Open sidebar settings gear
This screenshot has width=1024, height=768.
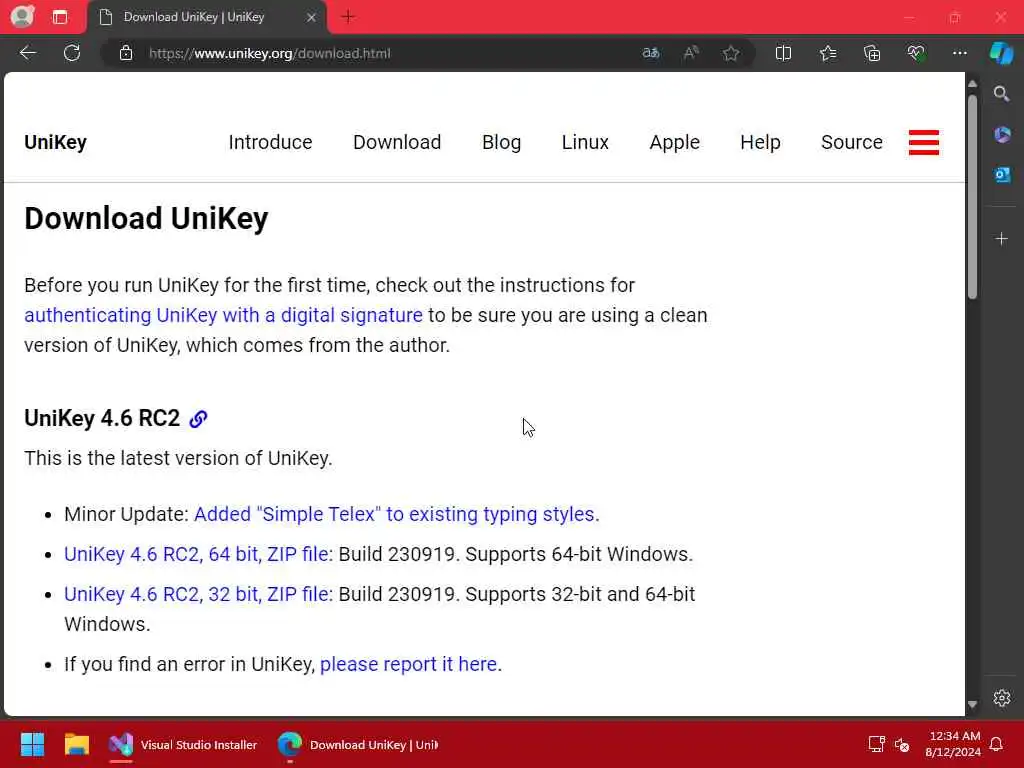point(1001,697)
